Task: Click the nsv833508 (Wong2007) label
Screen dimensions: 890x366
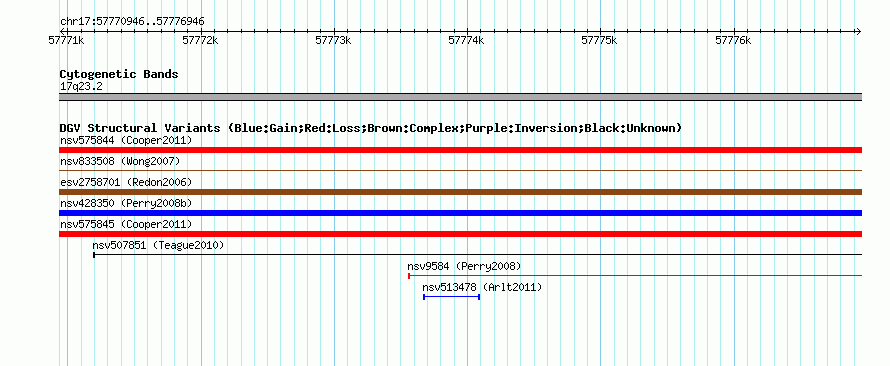Action: coord(120,161)
